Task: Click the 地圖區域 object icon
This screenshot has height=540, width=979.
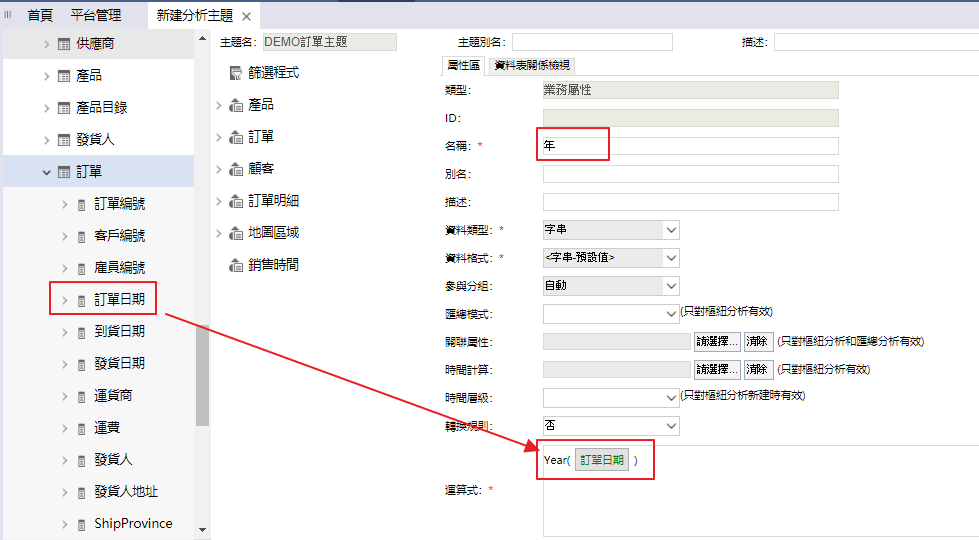Action: [x=236, y=233]
